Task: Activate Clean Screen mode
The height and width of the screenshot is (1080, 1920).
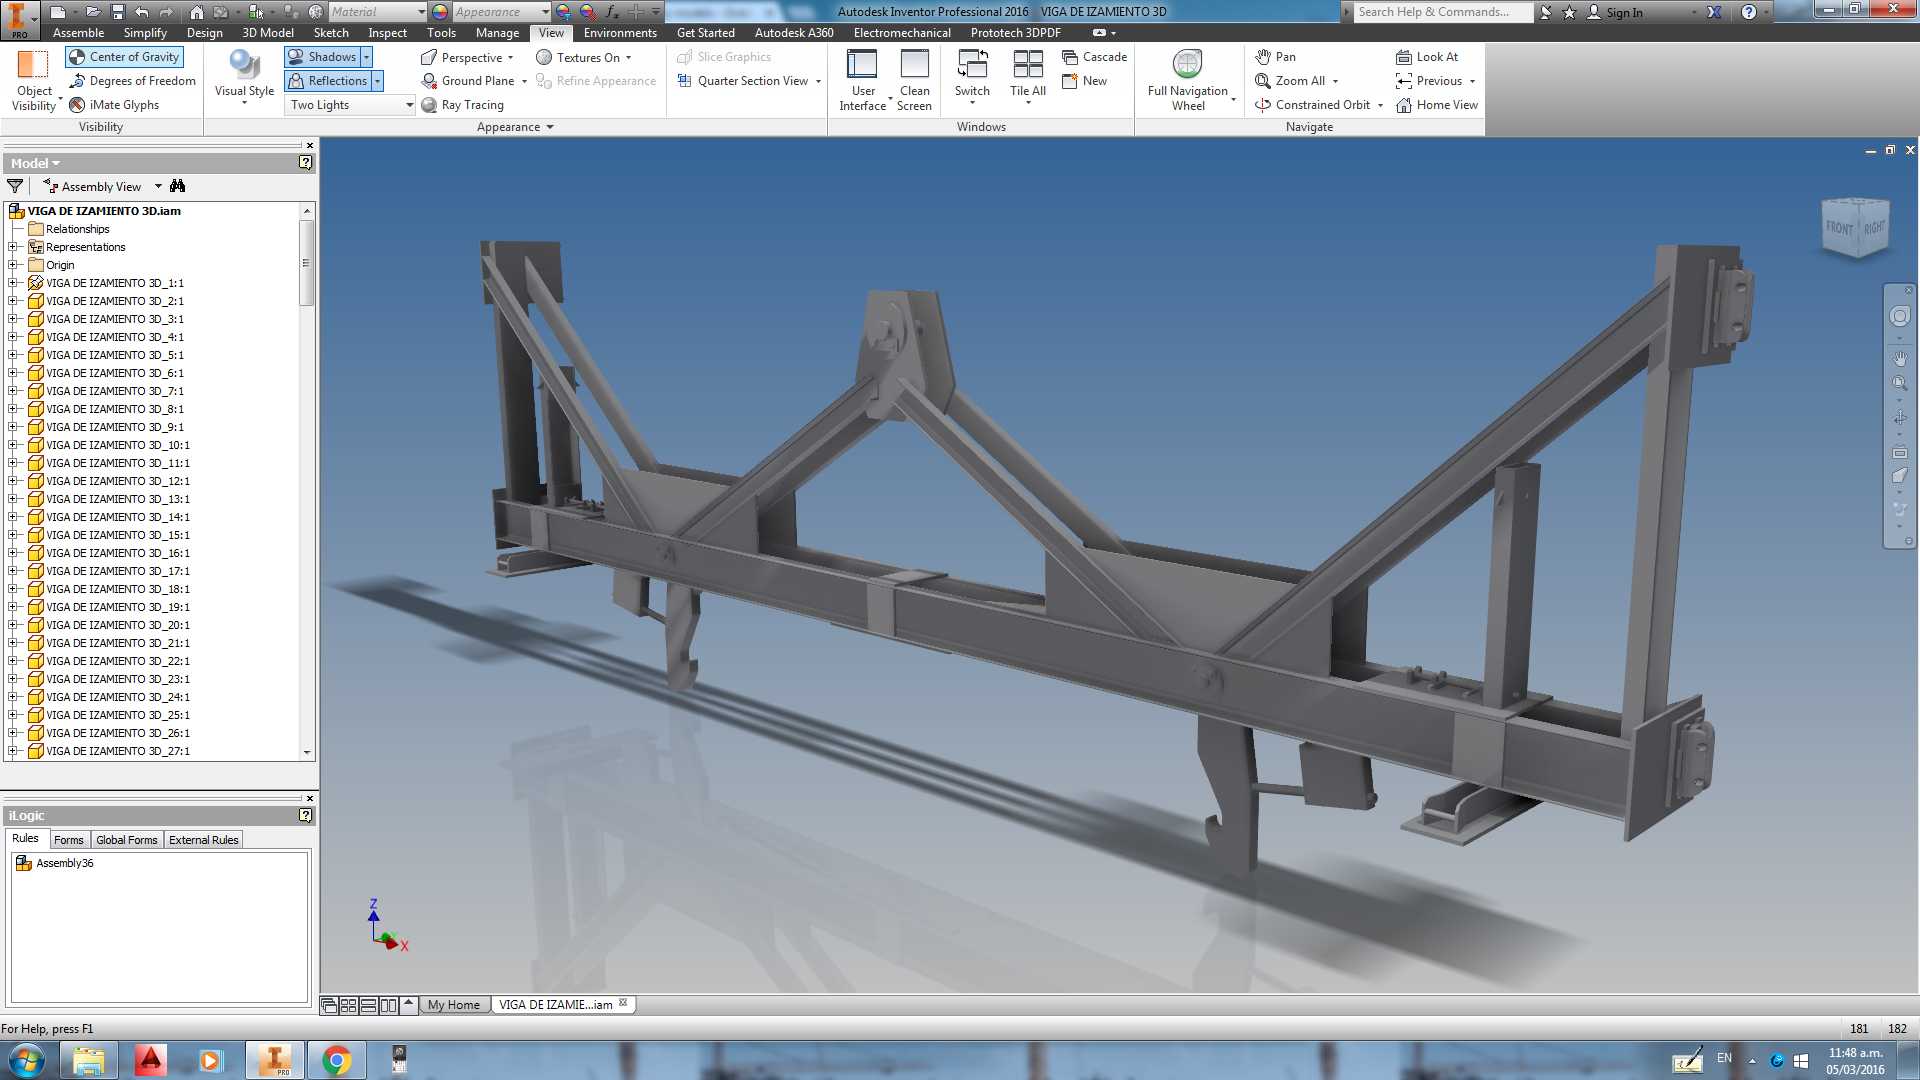Action: pyautogui.click(x=914, y=80)
